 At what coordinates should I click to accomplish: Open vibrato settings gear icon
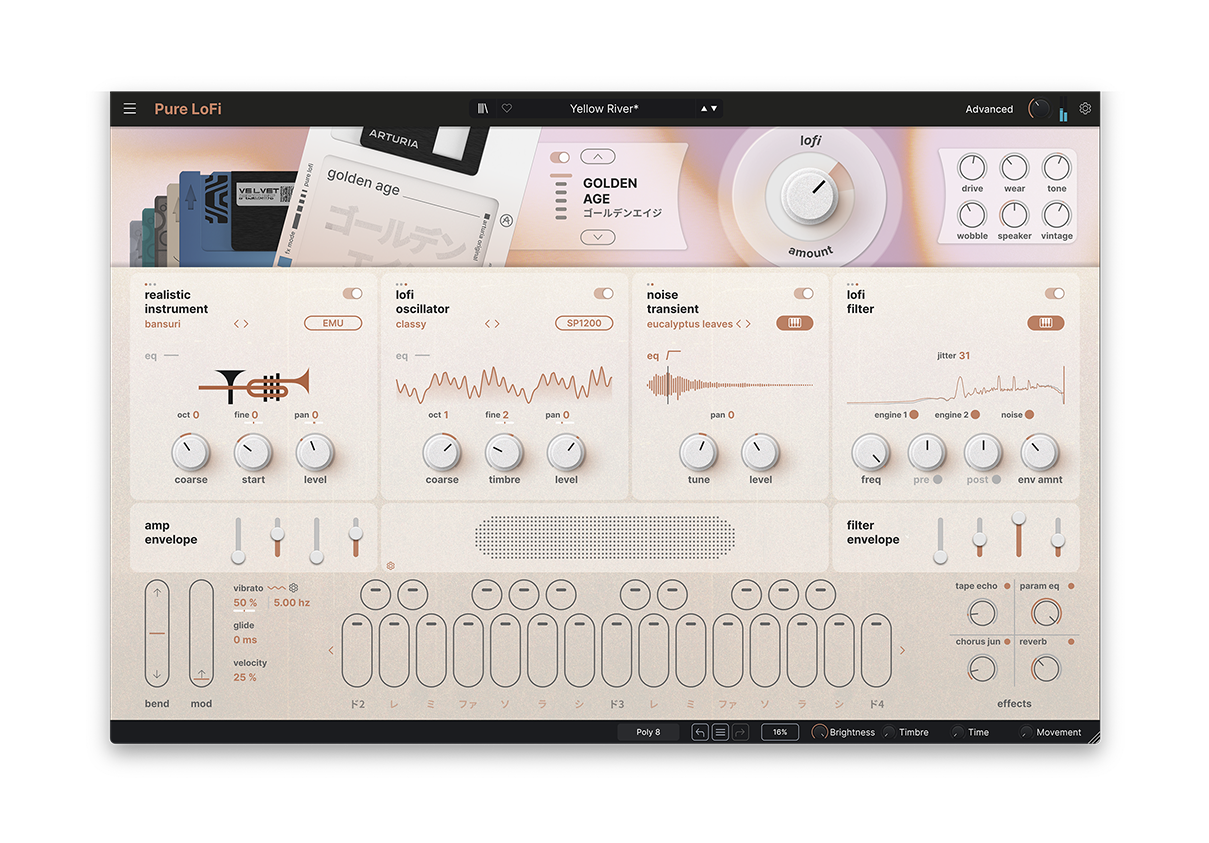click(x=294, y=588)
